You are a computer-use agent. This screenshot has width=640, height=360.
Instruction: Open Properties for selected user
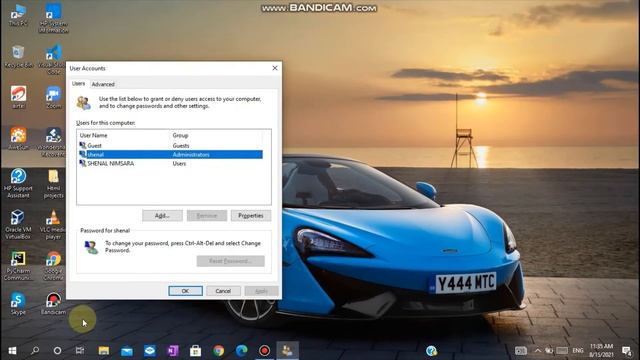pyautogui.click(x=251, y=216)
